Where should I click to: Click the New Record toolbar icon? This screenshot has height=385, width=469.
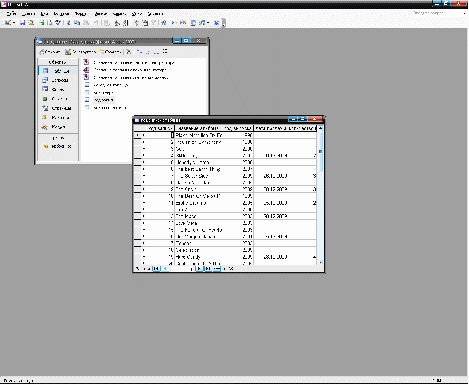click(174, 23)
